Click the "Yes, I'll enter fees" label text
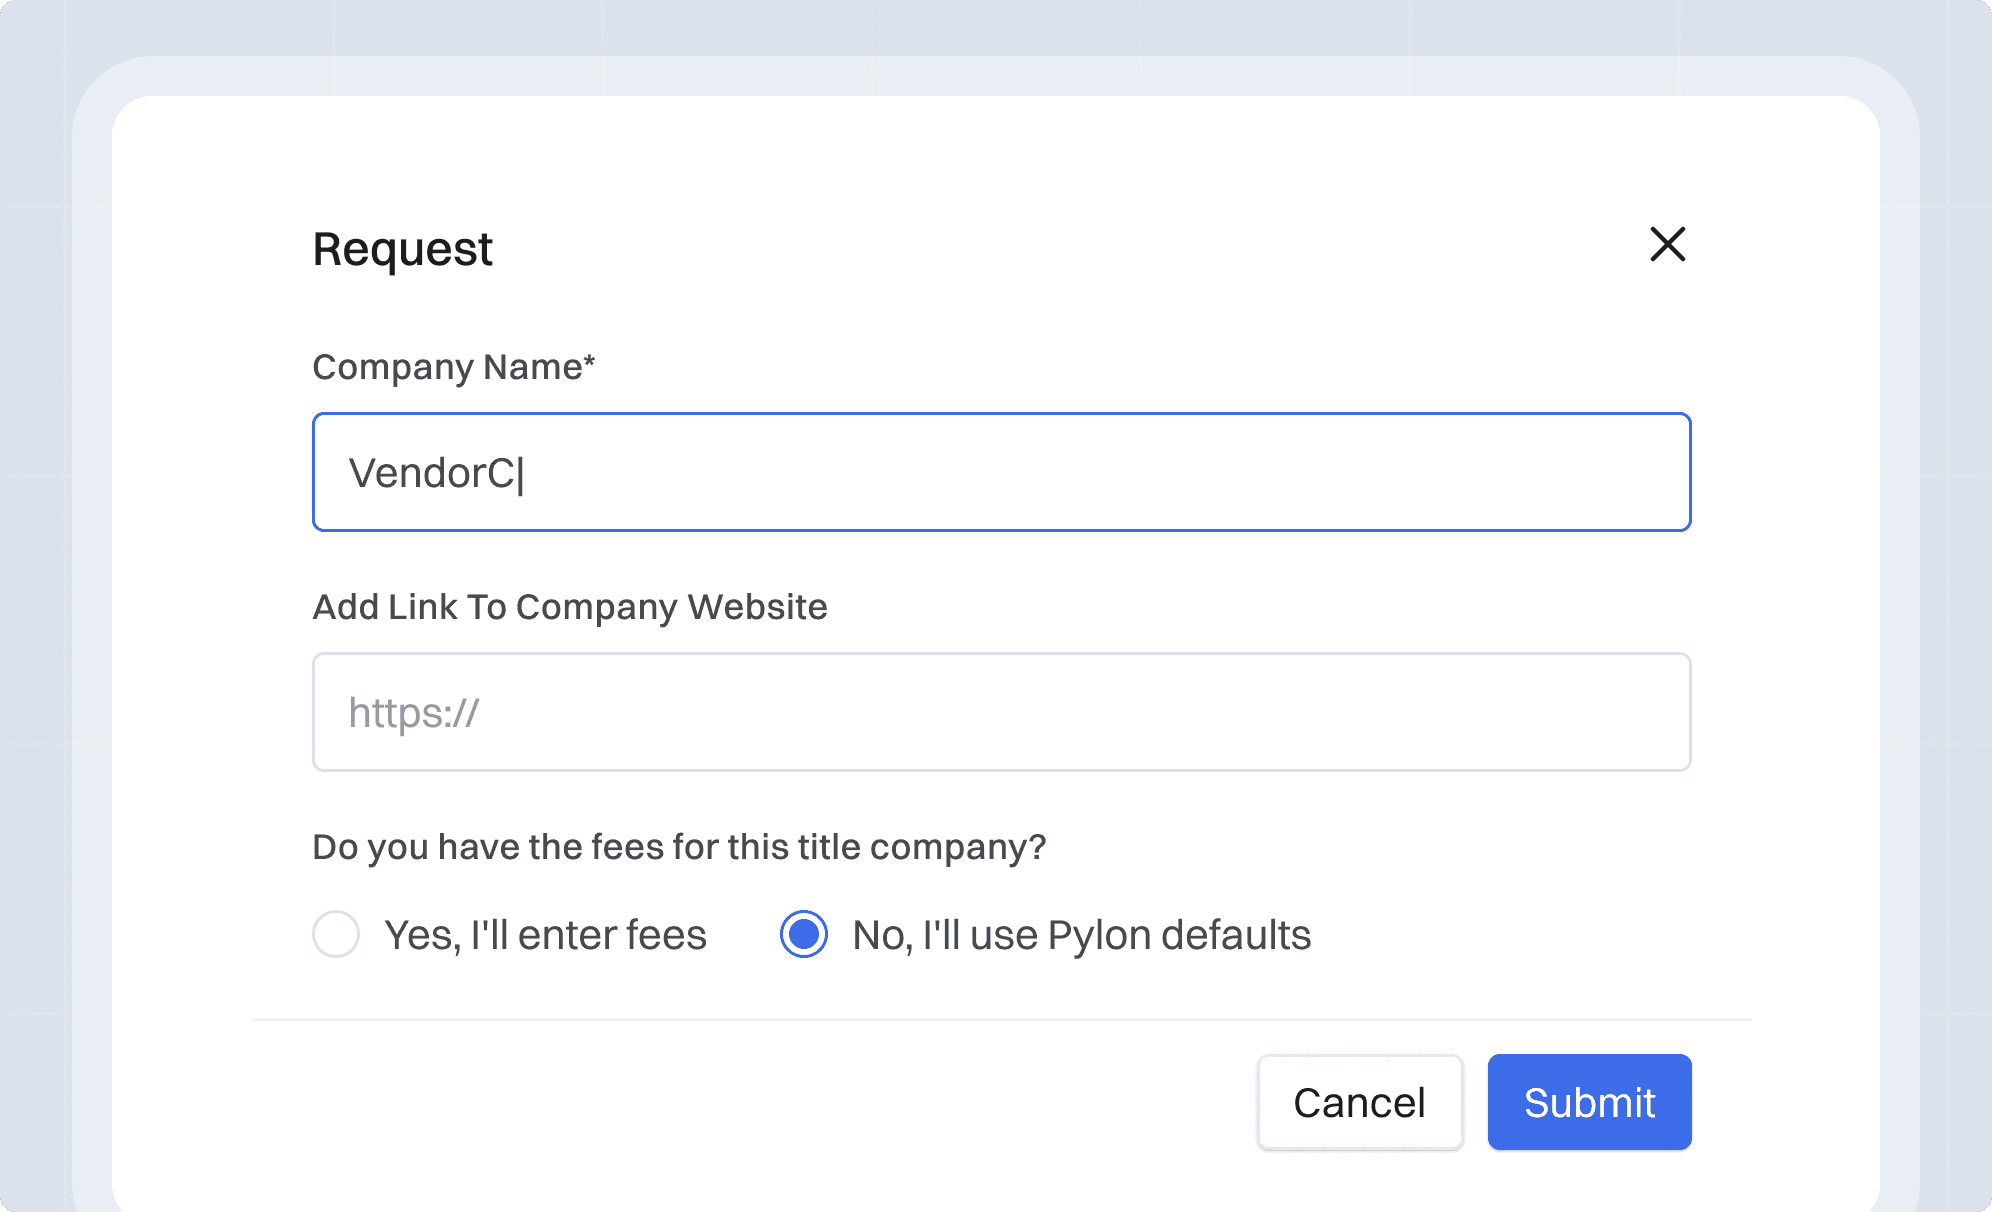1992x1212 pixels. (x=546, y=935)
